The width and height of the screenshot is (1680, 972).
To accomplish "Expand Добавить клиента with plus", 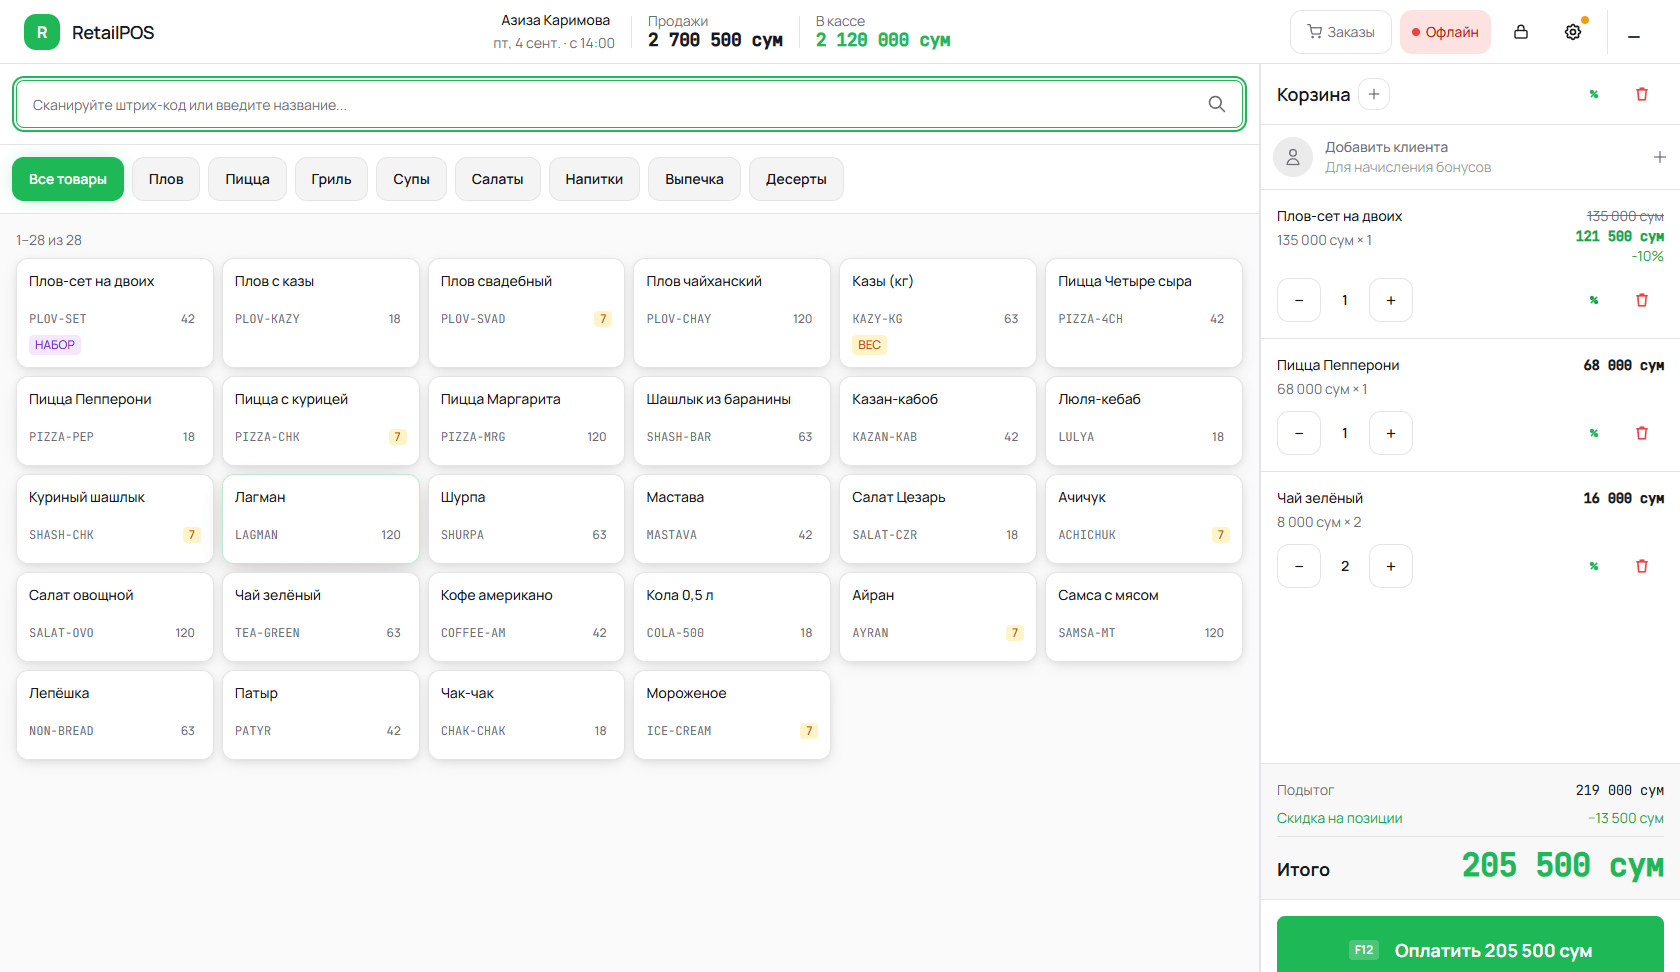I will (1660, 157).
